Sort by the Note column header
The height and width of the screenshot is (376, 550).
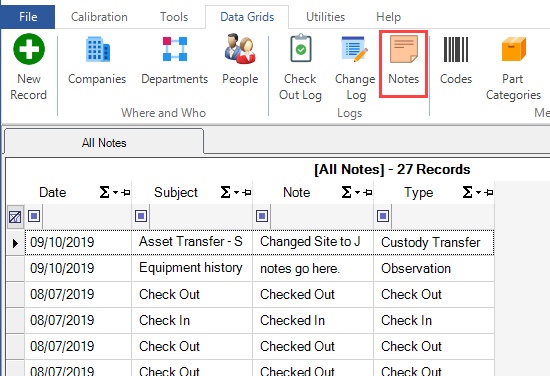[296, 193]
